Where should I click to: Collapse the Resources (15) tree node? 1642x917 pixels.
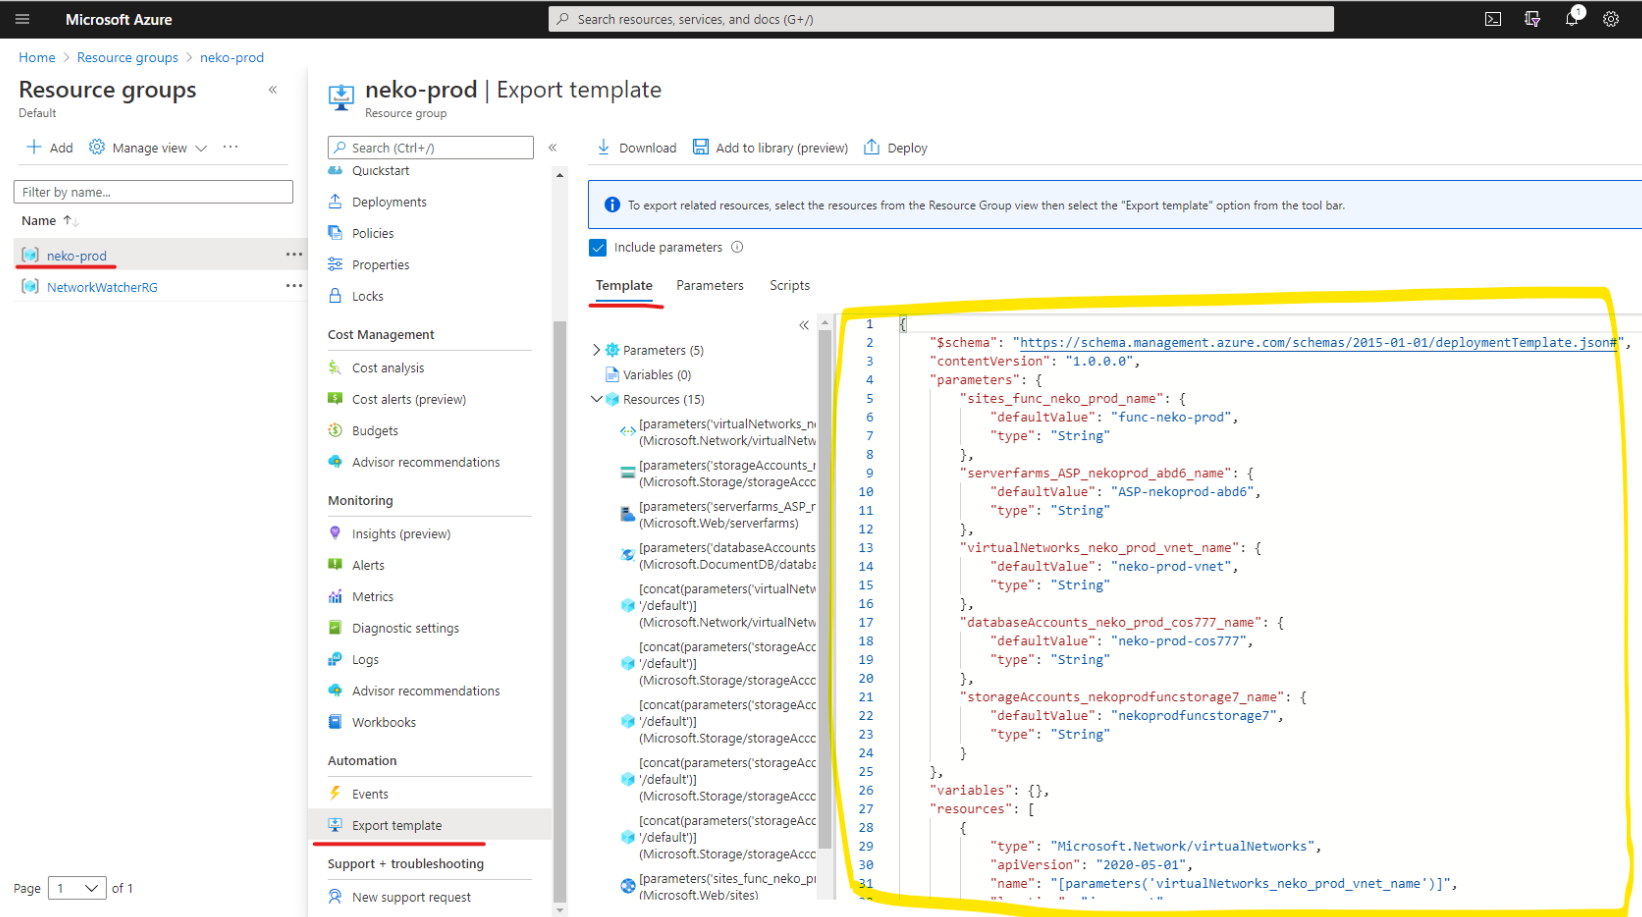(597, 398)
